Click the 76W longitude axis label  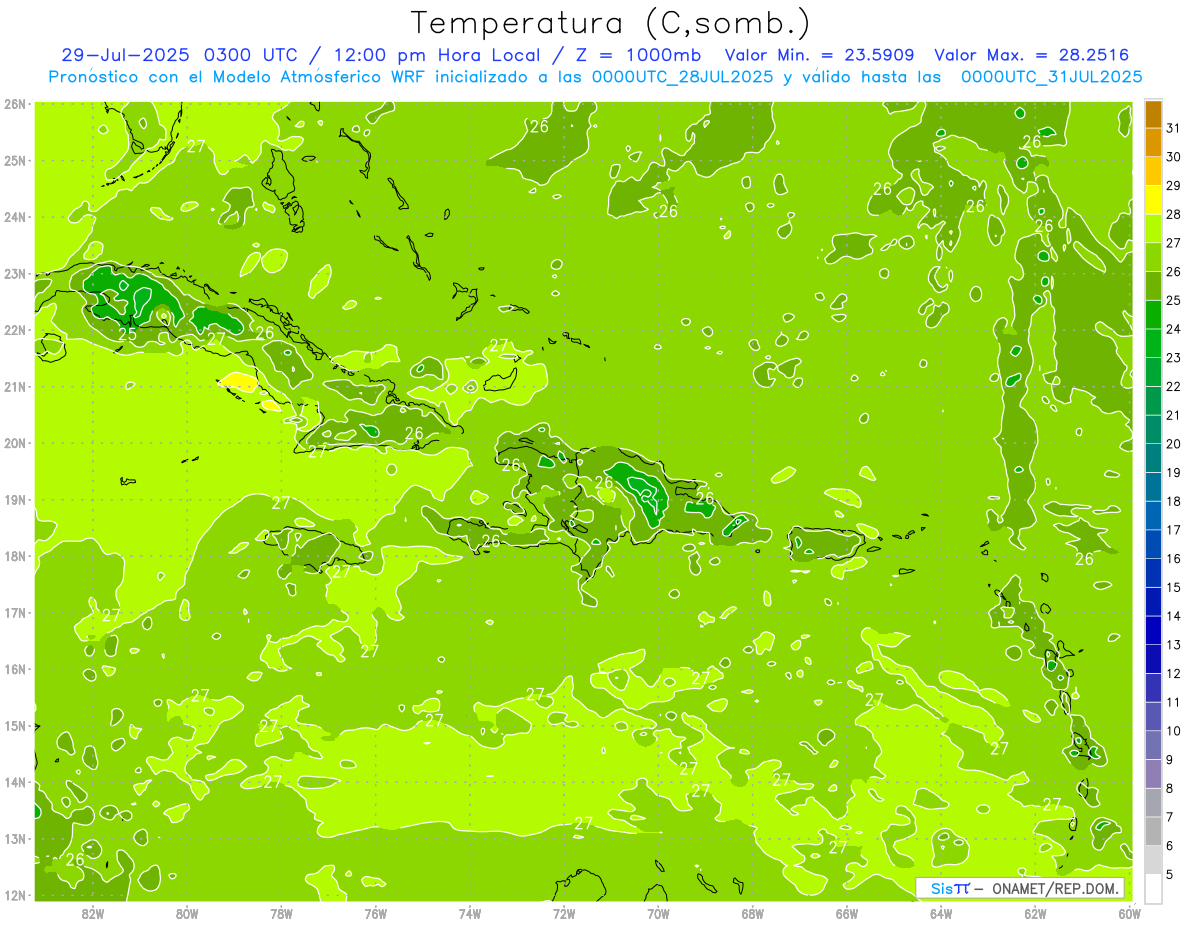point(375,913)
